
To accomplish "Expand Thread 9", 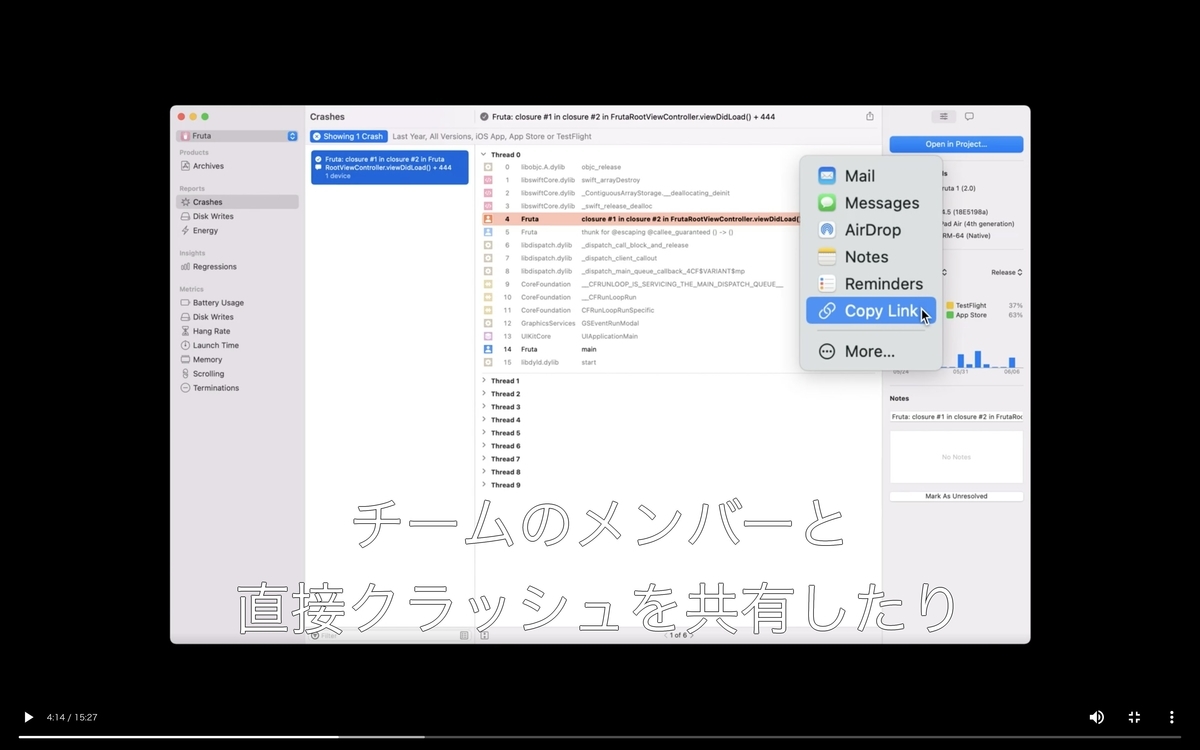I will coord(484,485).
